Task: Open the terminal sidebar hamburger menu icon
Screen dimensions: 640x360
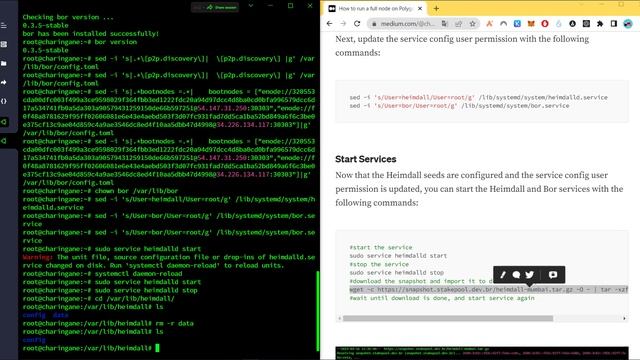Action: coord(4,26)
